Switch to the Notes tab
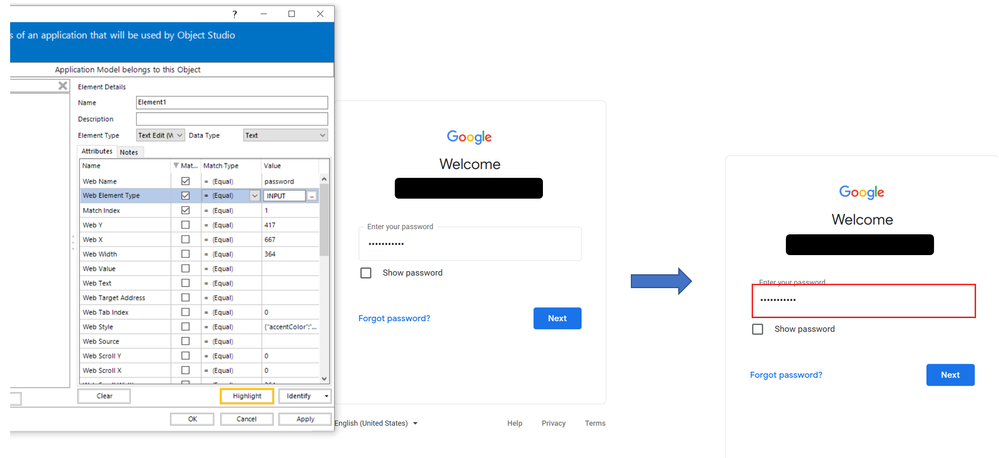The width and height of the screenshot is (999, 458). click(129, 152)
